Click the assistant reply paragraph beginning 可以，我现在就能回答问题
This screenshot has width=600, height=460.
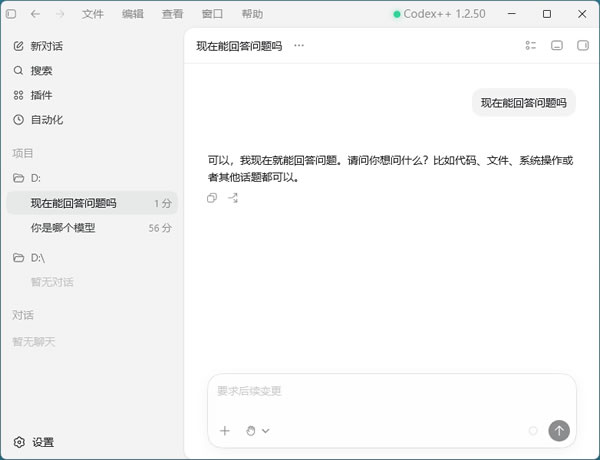[x=390, y=169]
